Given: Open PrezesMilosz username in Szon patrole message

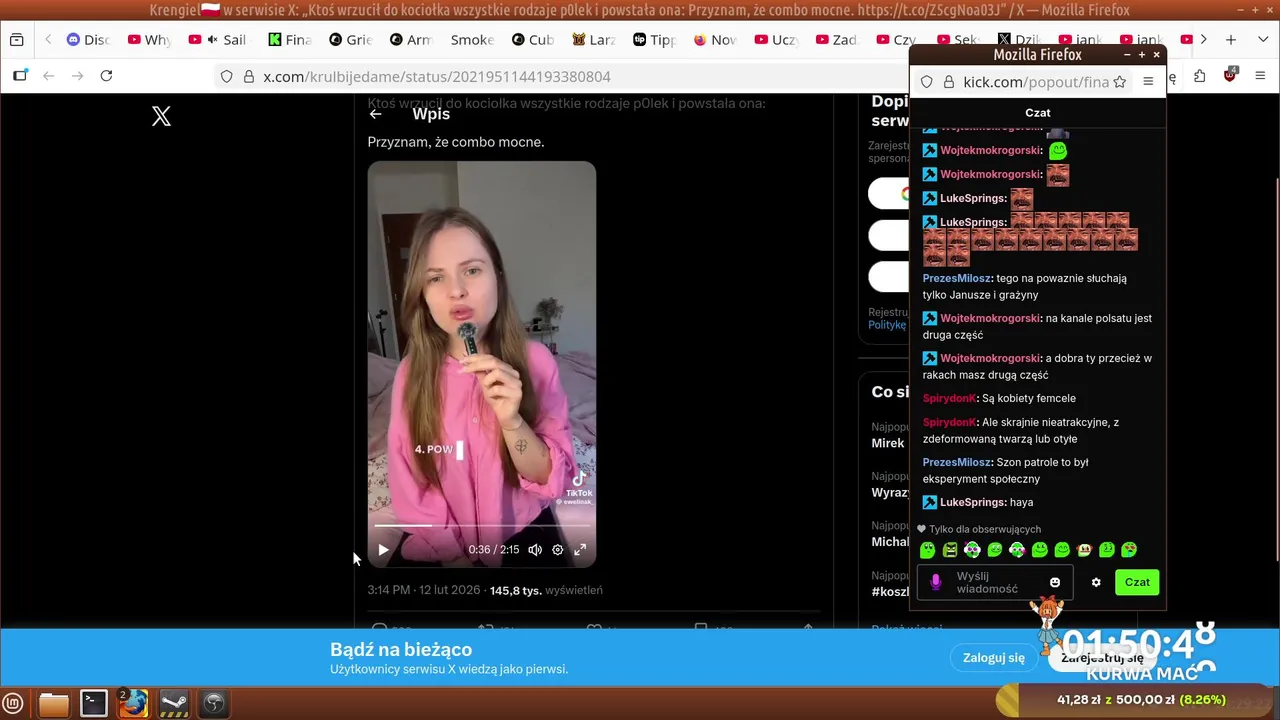Looking at the screenshot, I should tap(956, 462).
